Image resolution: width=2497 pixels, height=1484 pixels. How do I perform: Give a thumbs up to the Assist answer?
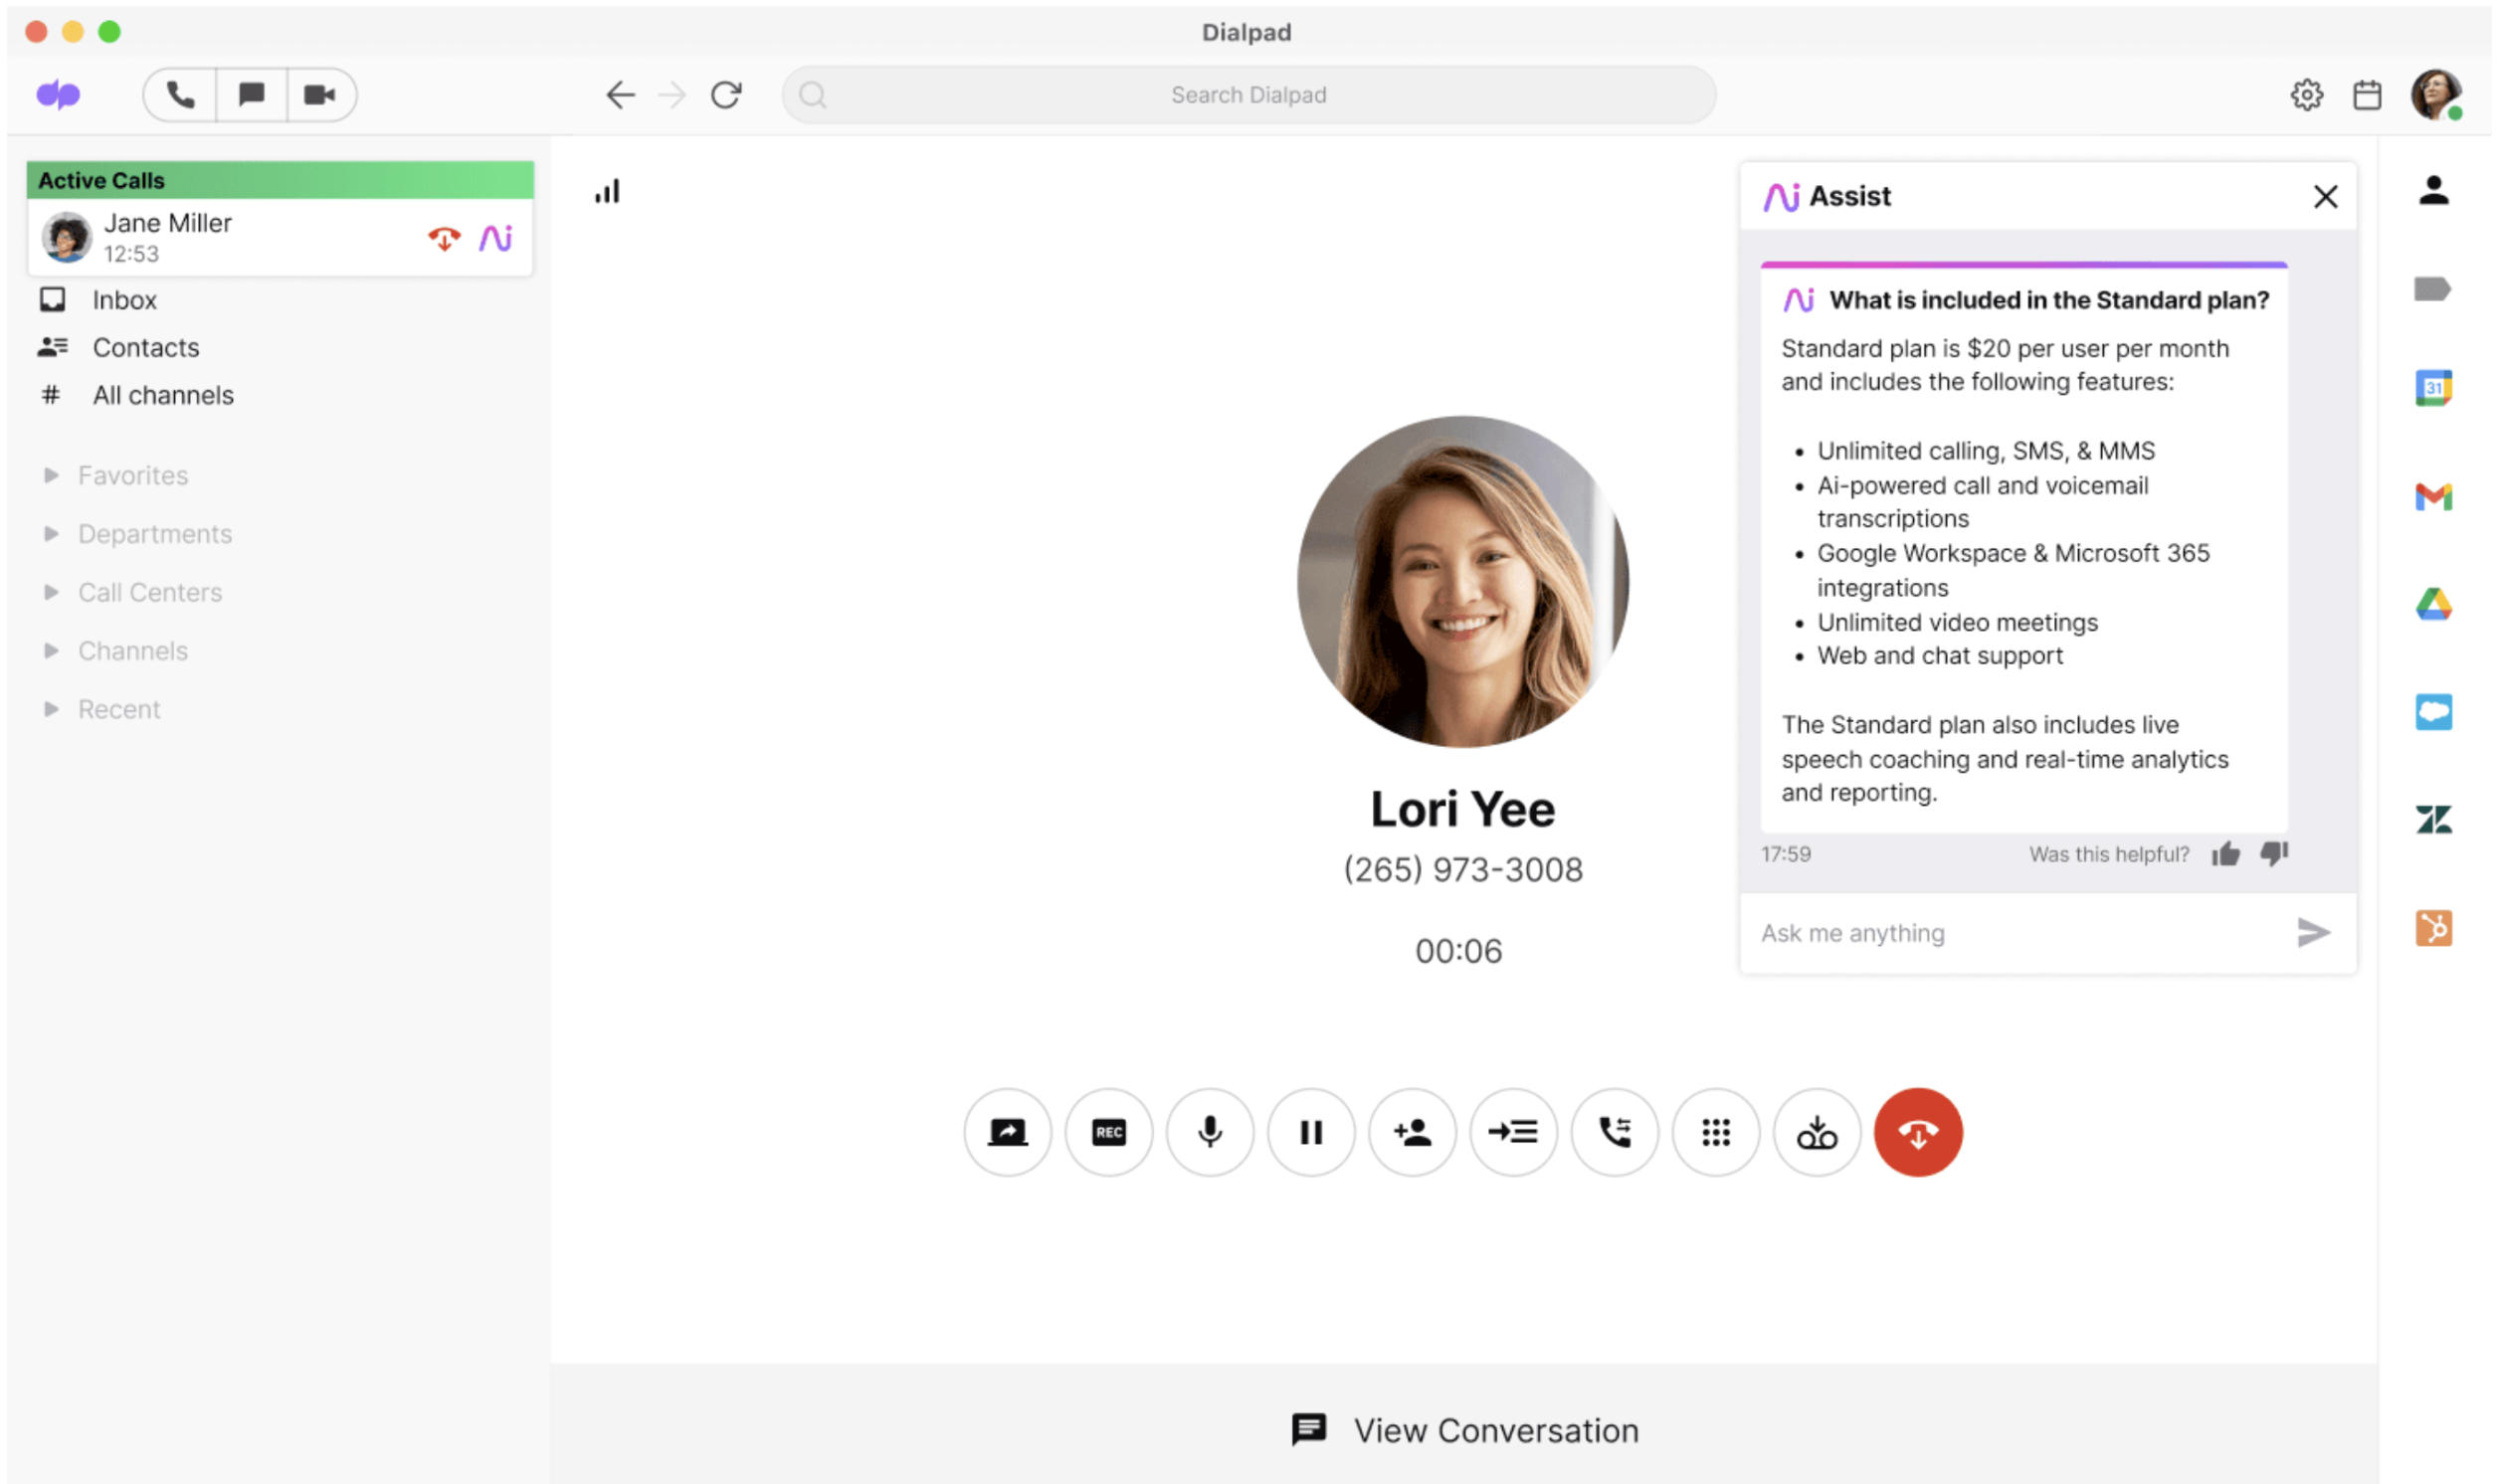click(x=2227, y=853)
